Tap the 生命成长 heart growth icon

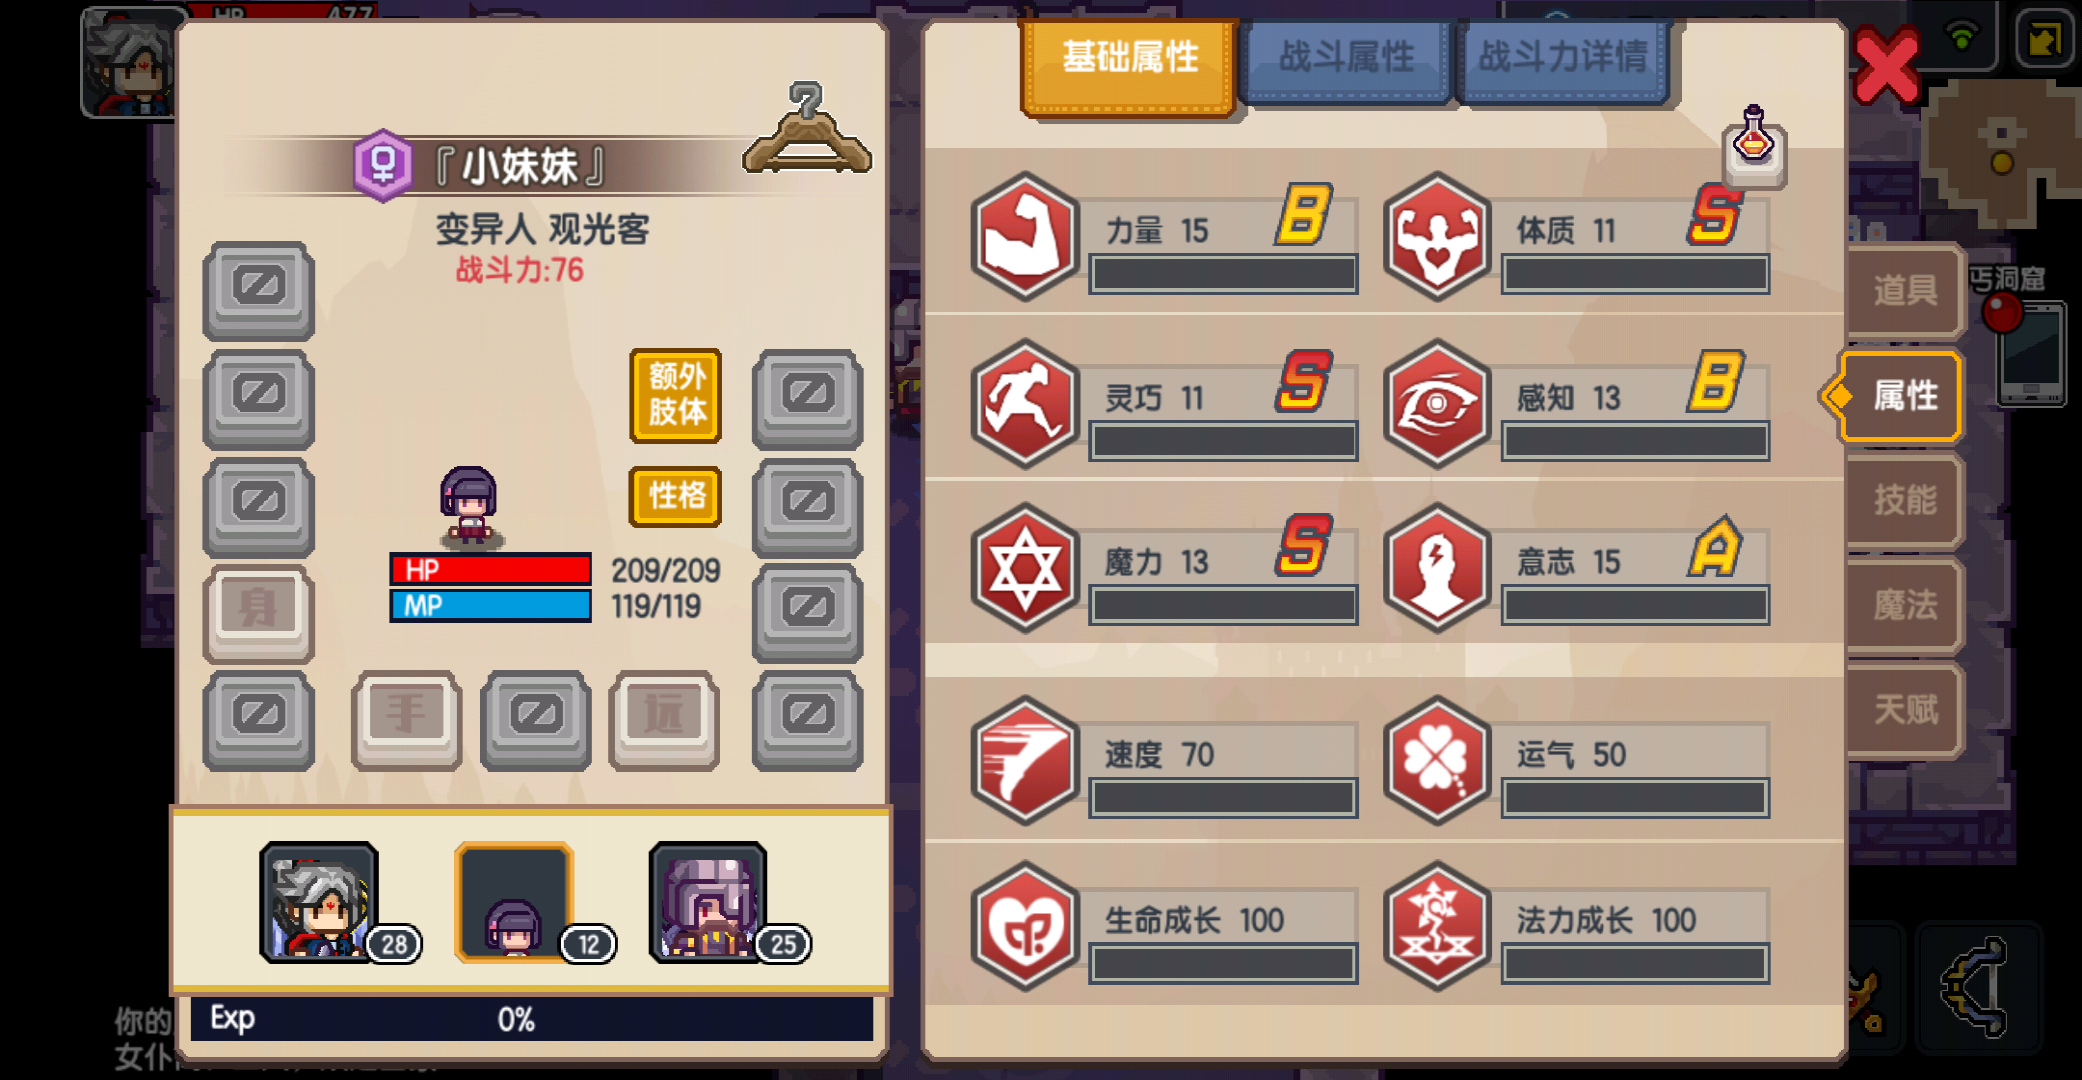coord(1025,926)
